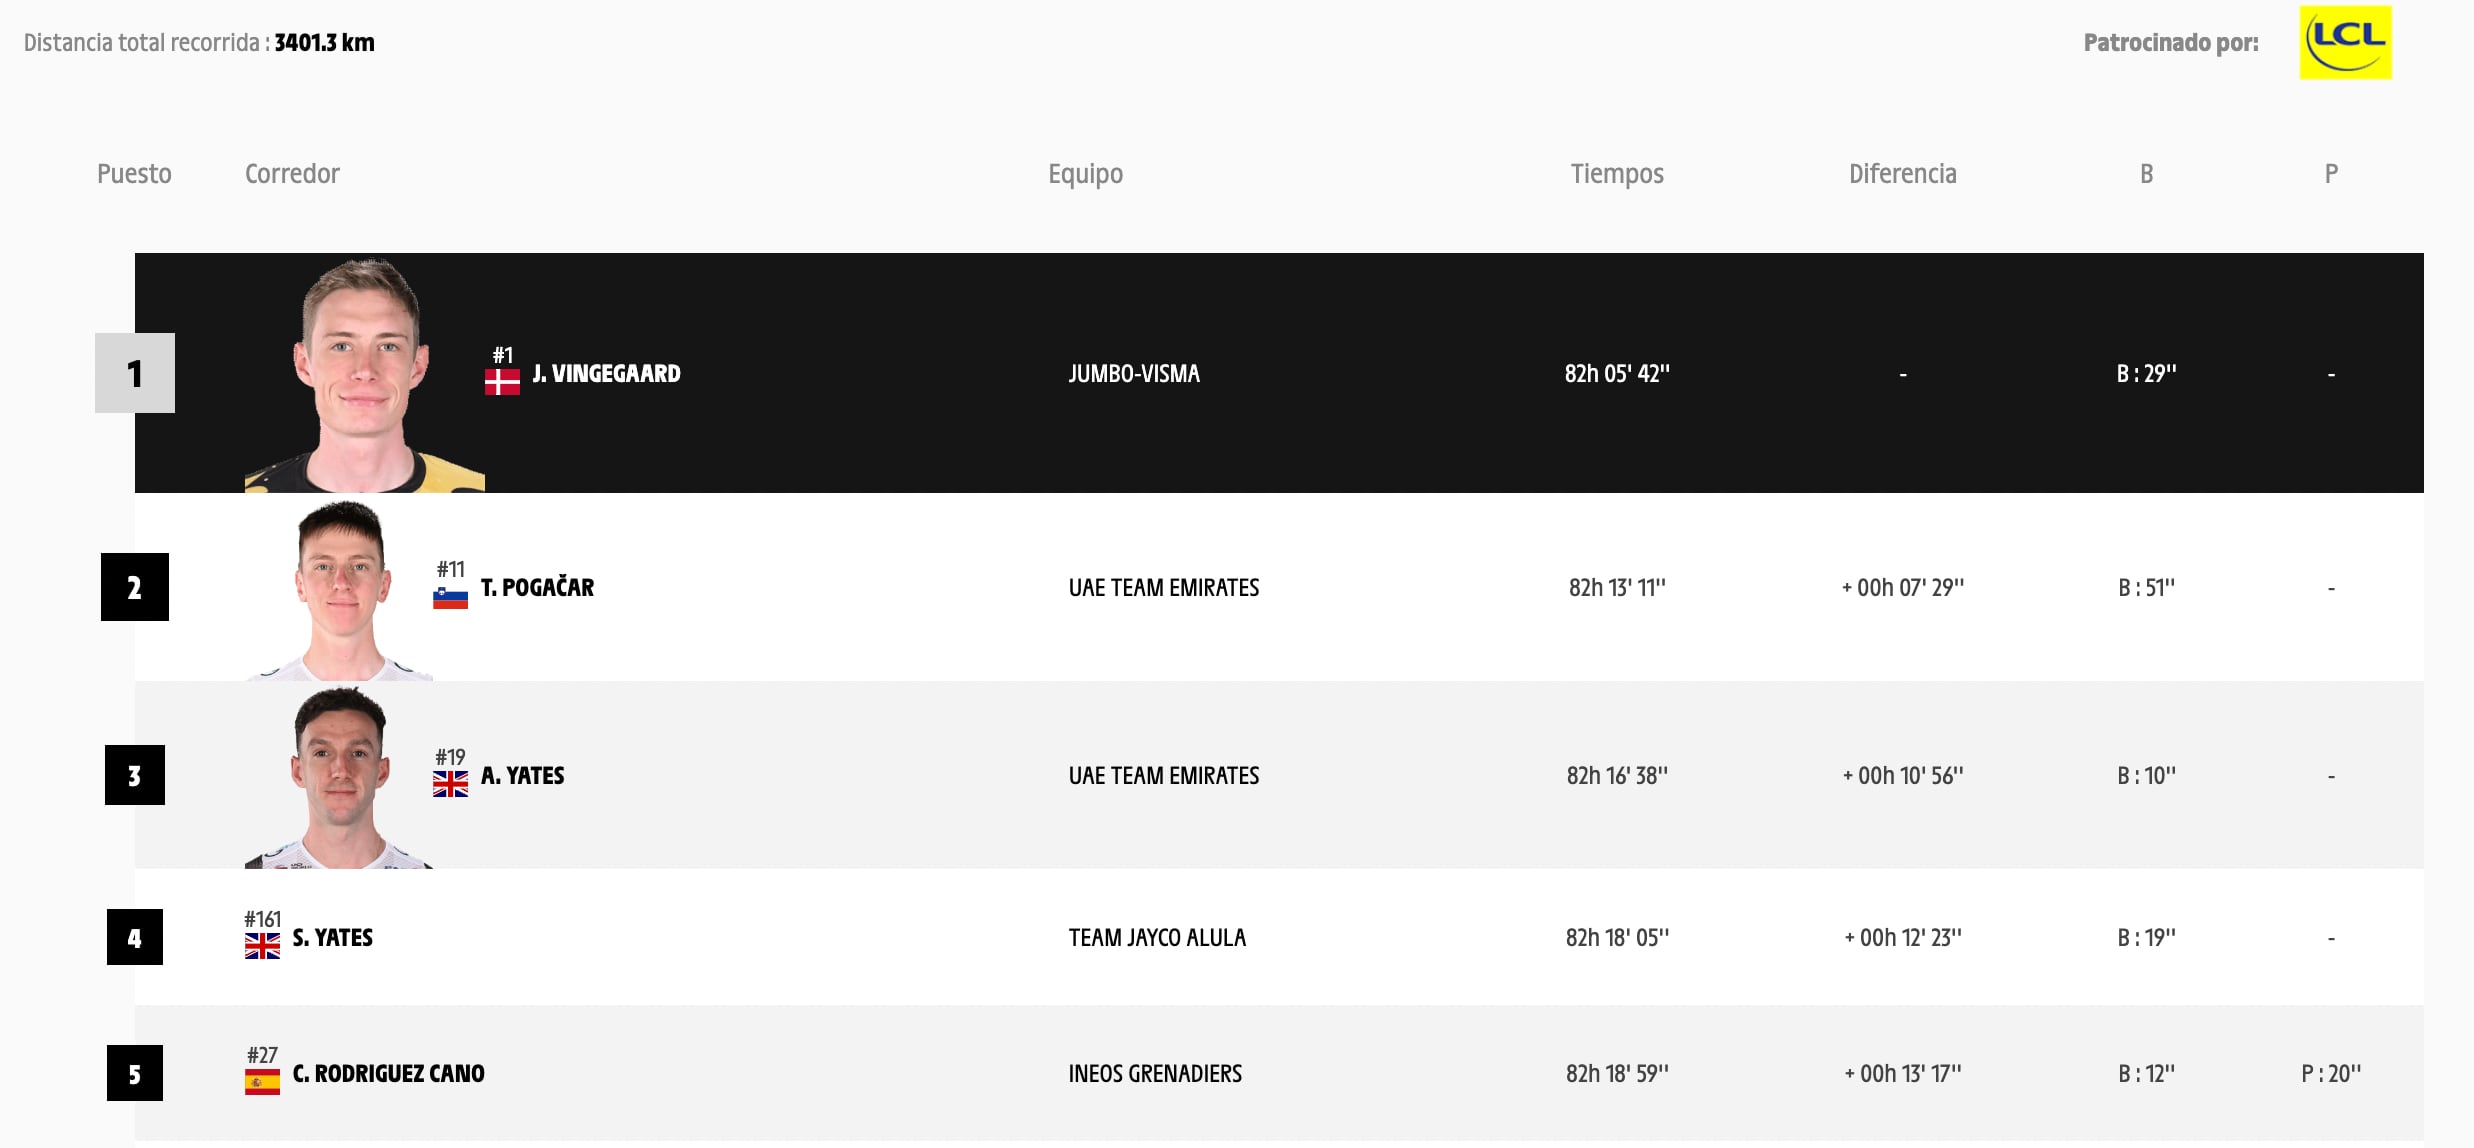Open the JUMBO-VISMA team link
Viewport: 2474px width, 1148px height.
click(x=1134, y=374)
